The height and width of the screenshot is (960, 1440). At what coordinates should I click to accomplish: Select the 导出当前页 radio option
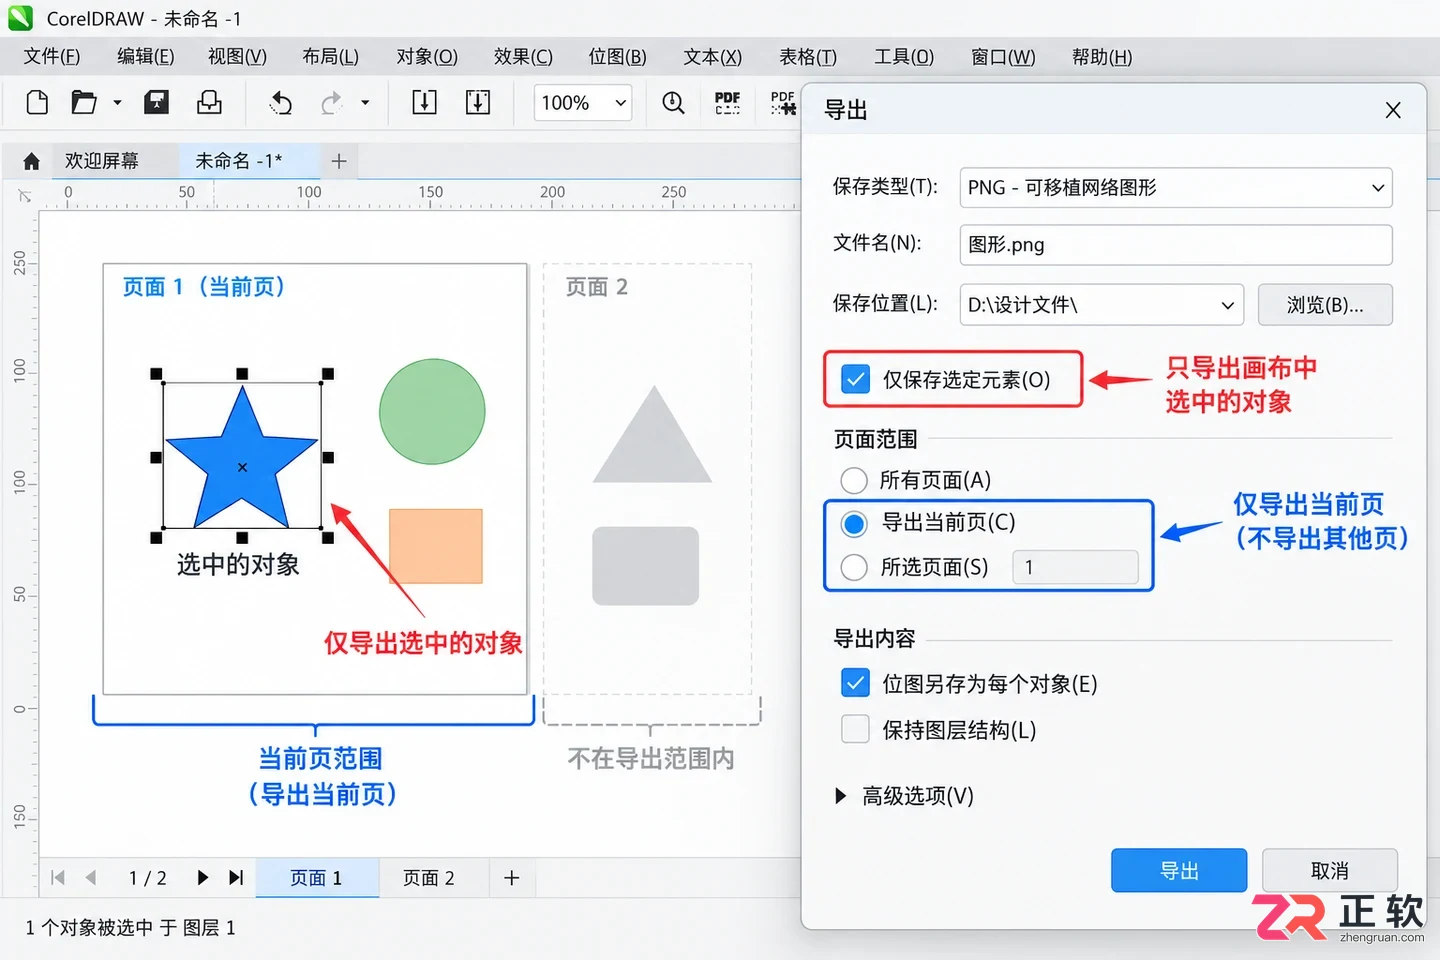click(x=854, y=523)
